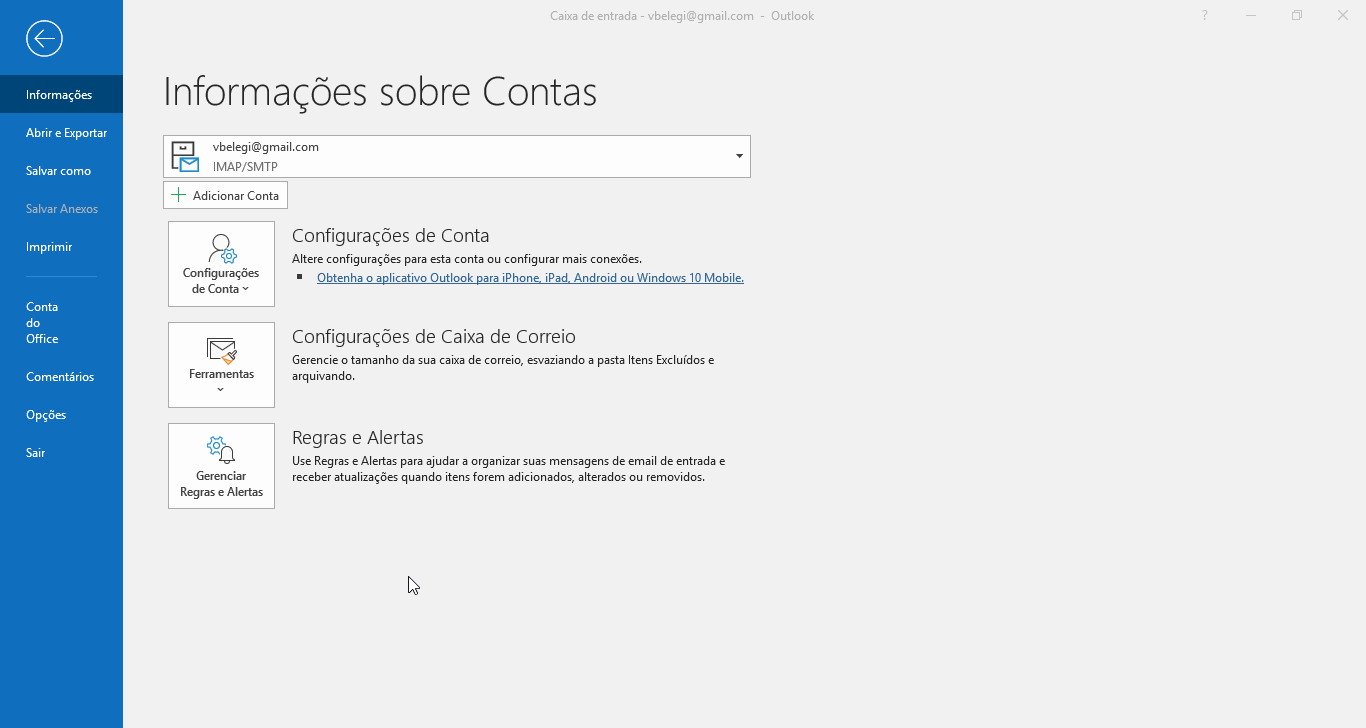Click 'Use Regras e Alertas para ajudar' description
The width and height of the screenshot is (1366, 728).
[x=508, y=469]
